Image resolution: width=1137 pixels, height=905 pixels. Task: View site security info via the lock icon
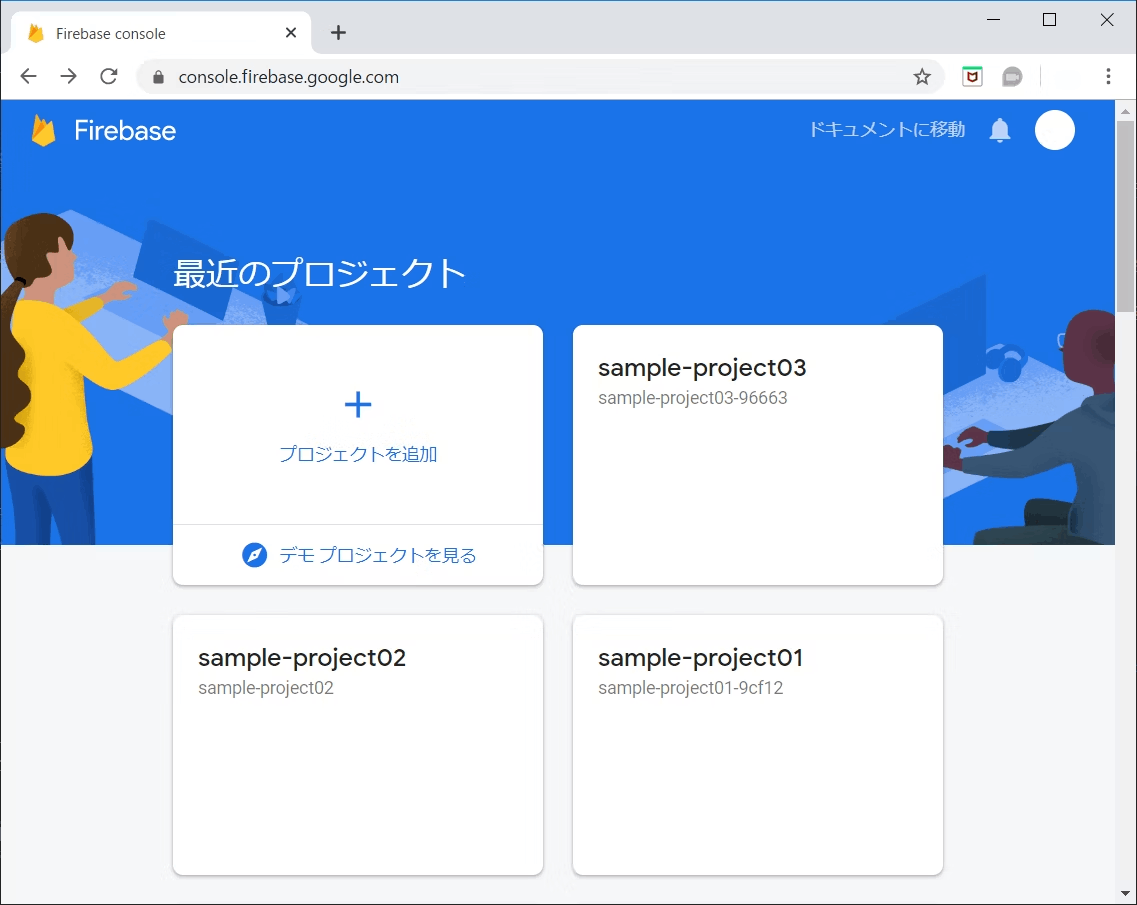coord(158,77)
